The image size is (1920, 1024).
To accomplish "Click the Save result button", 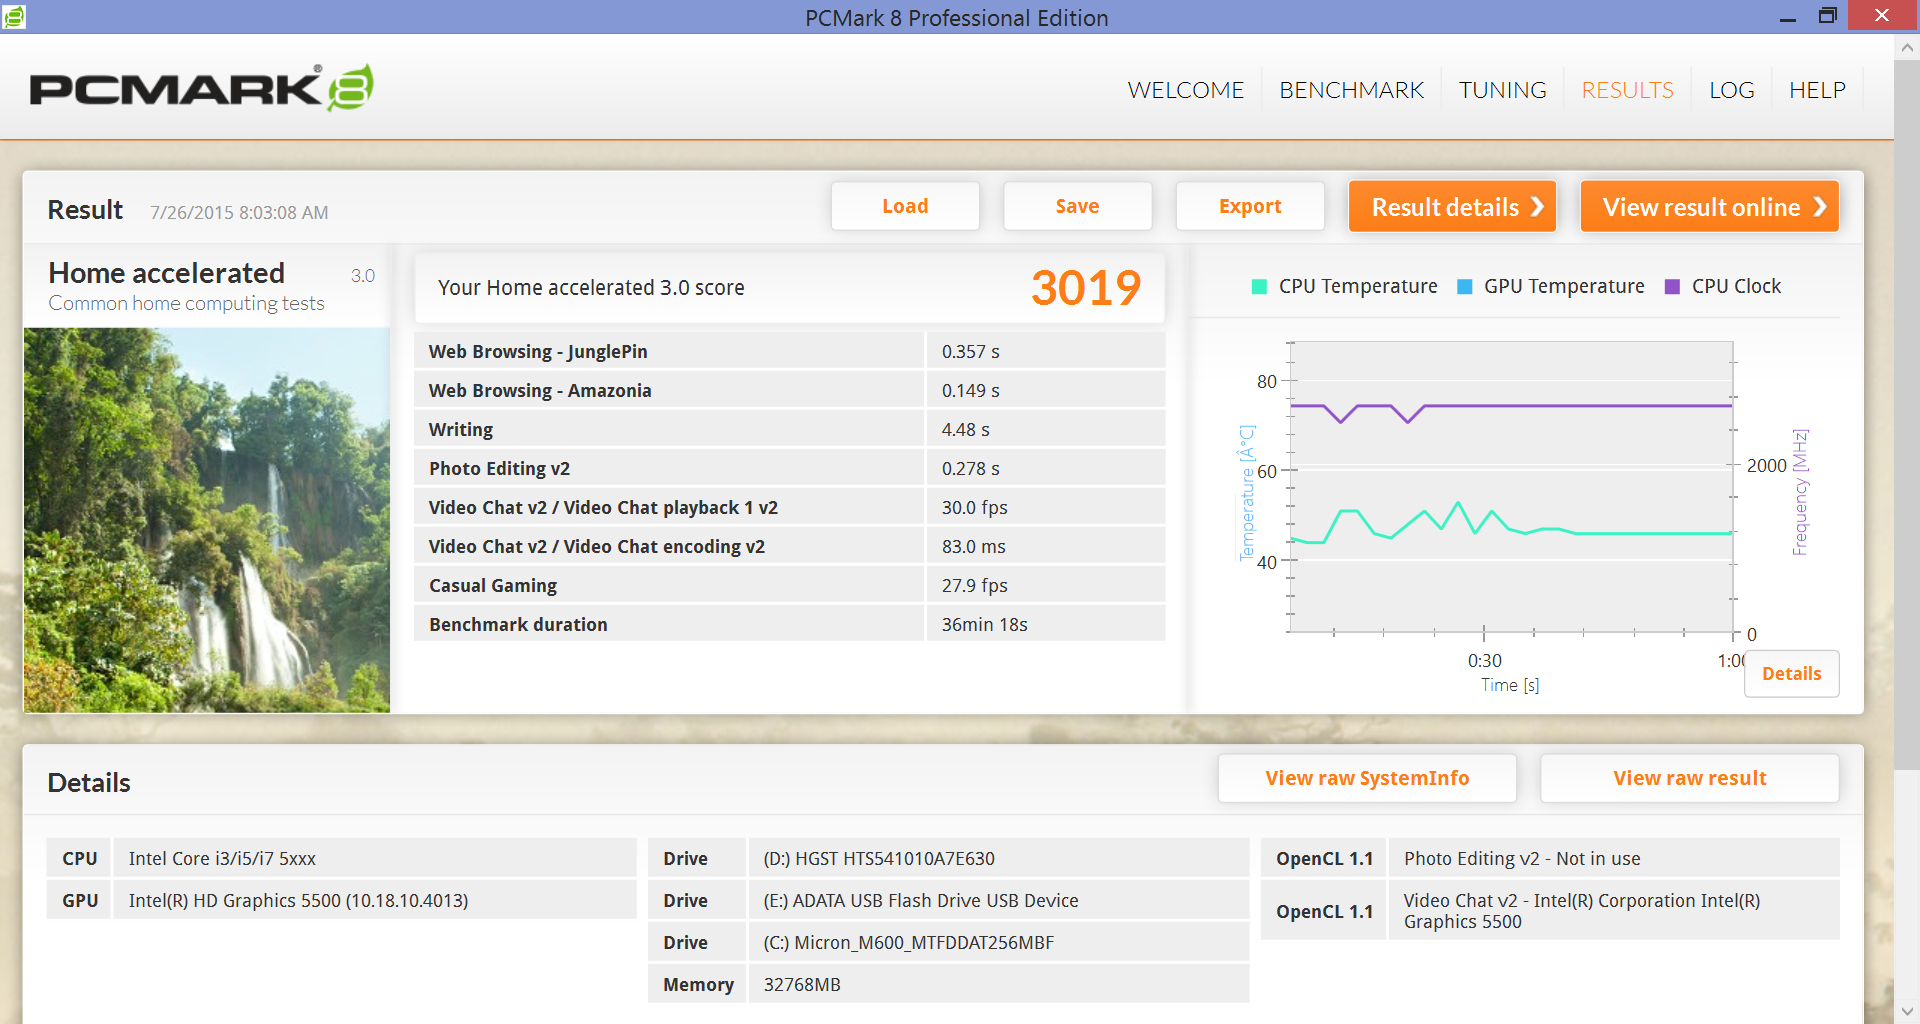I will pyautogui.click(x=1077, y=206).
